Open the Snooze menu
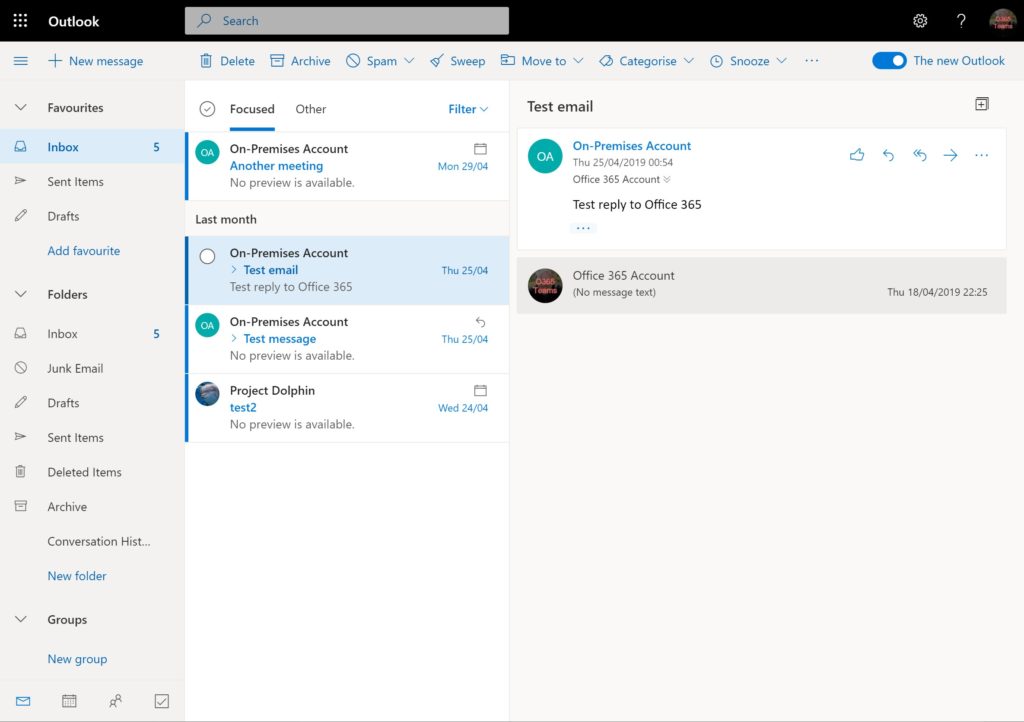This screenshot has height=722, width=1024. click(x=748, y=61)
